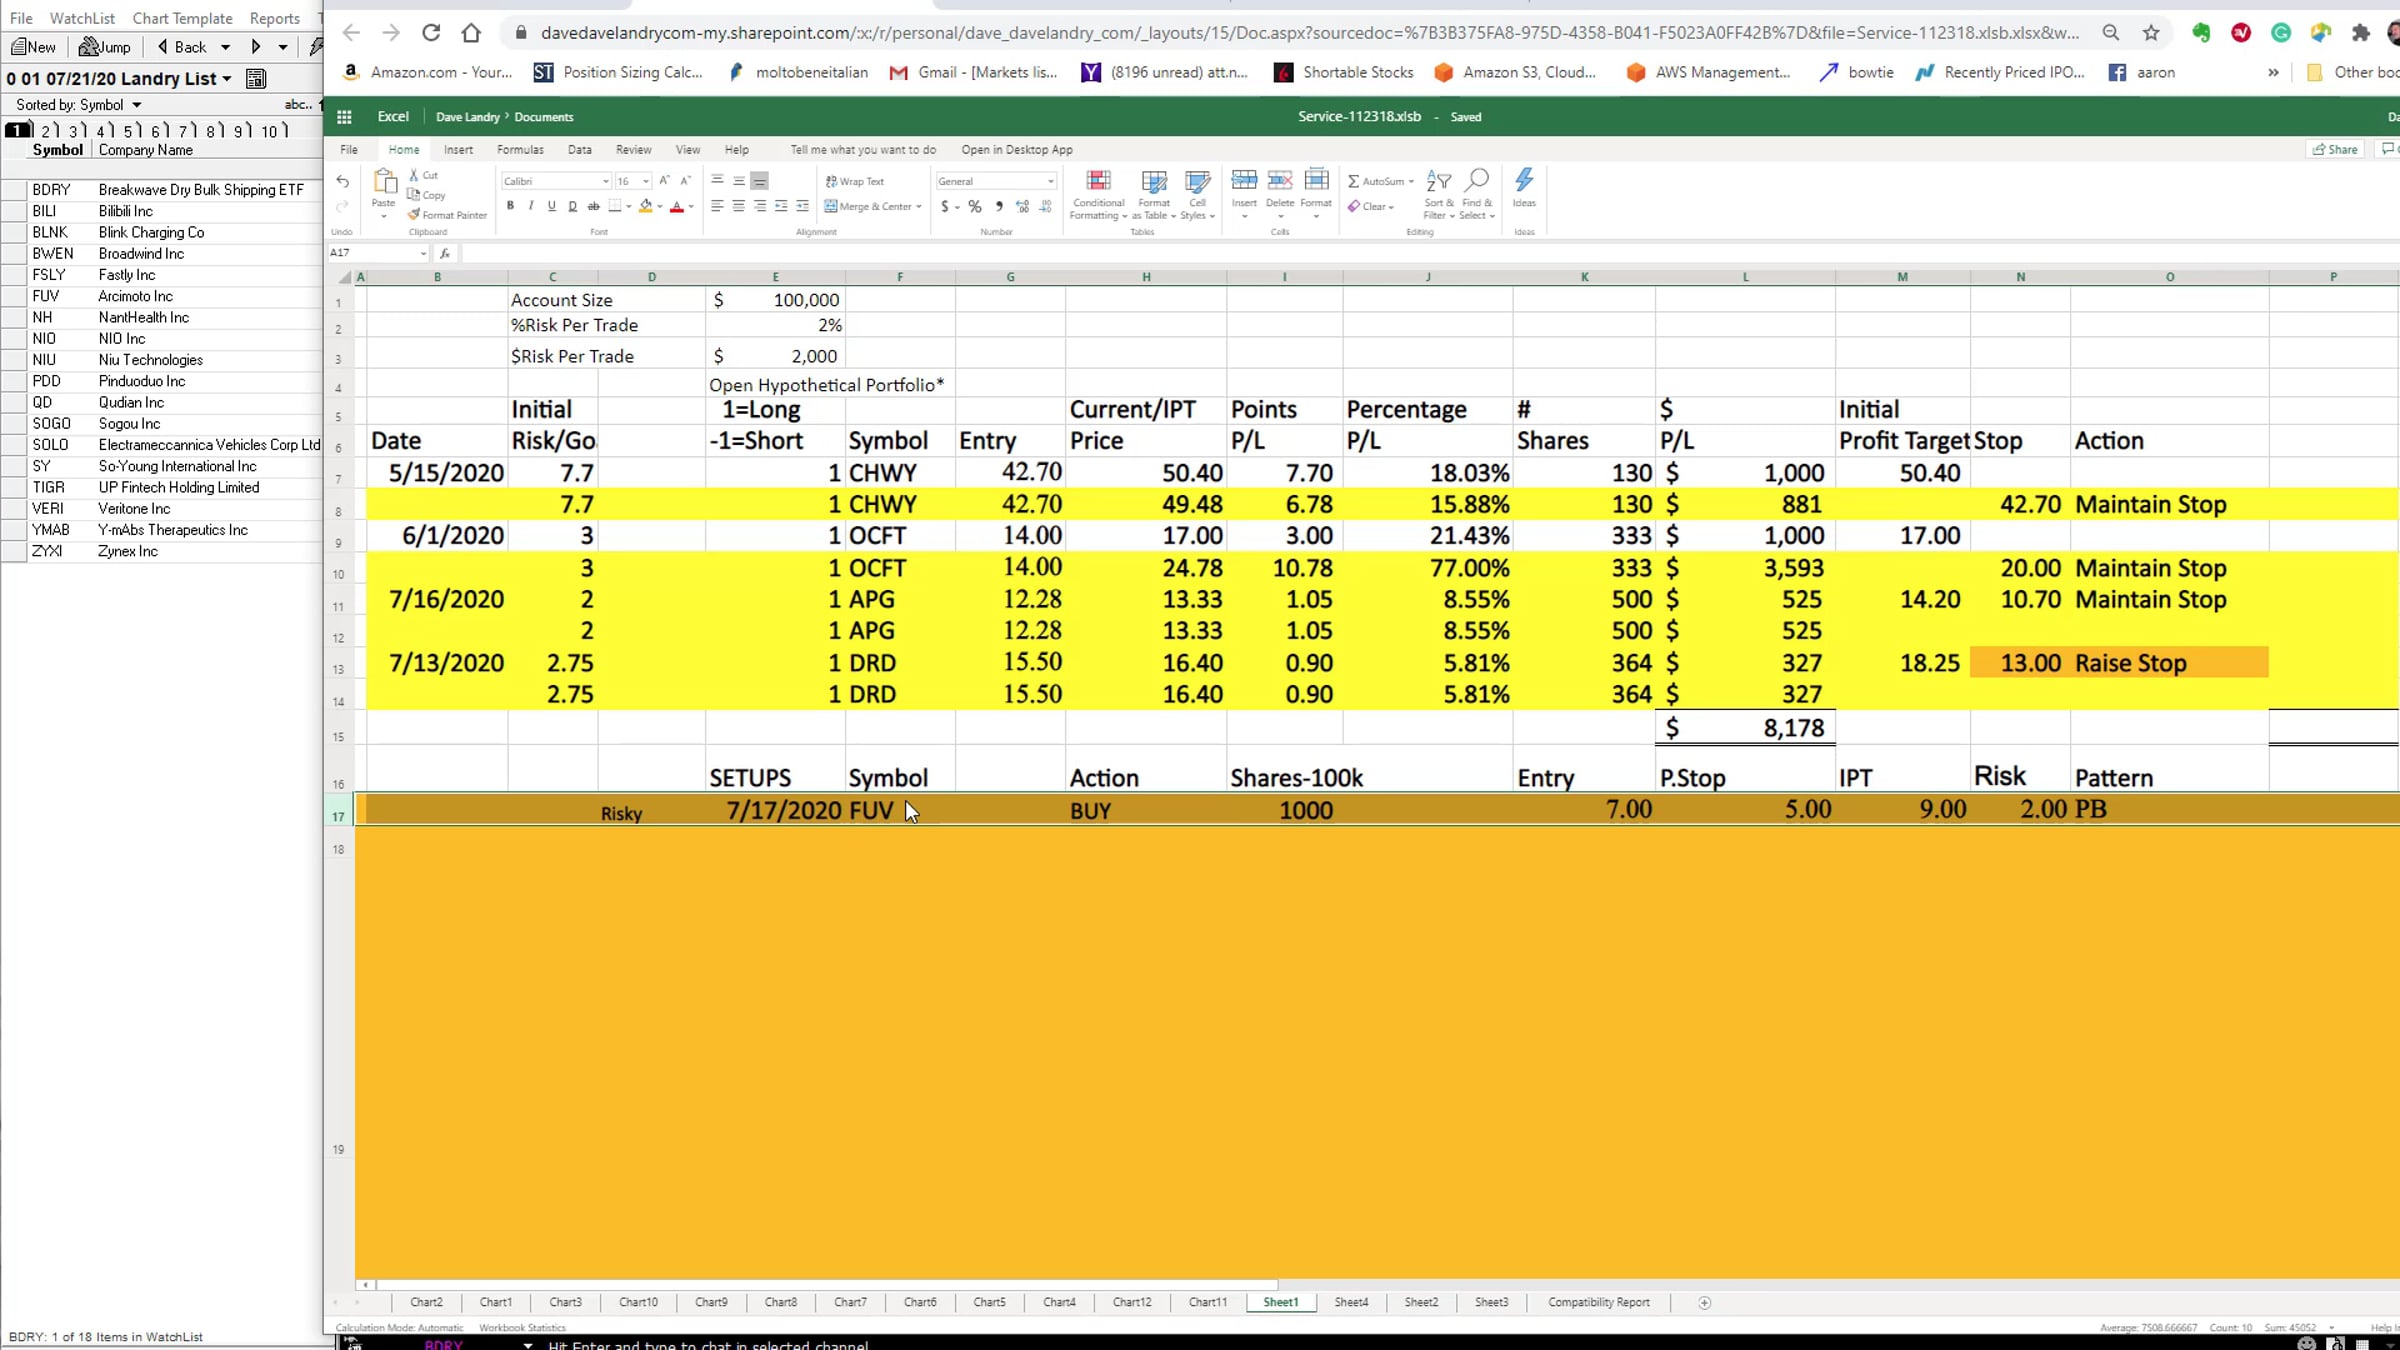Open the Landry List watchlist dropdown
Viewport: 2400px width, 1350px height.
[227, 78]
